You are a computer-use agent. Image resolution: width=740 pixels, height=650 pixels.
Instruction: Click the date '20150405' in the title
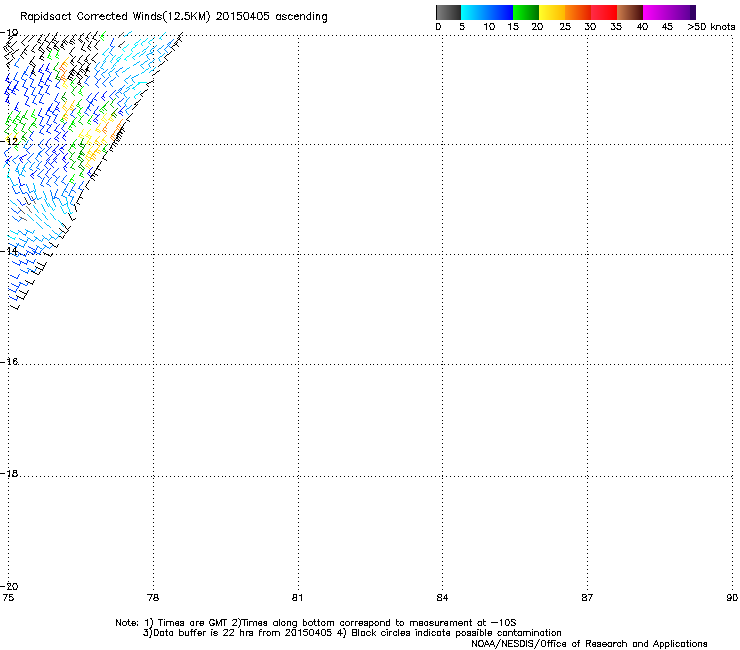pyautogui.click(x=242, y=17)
